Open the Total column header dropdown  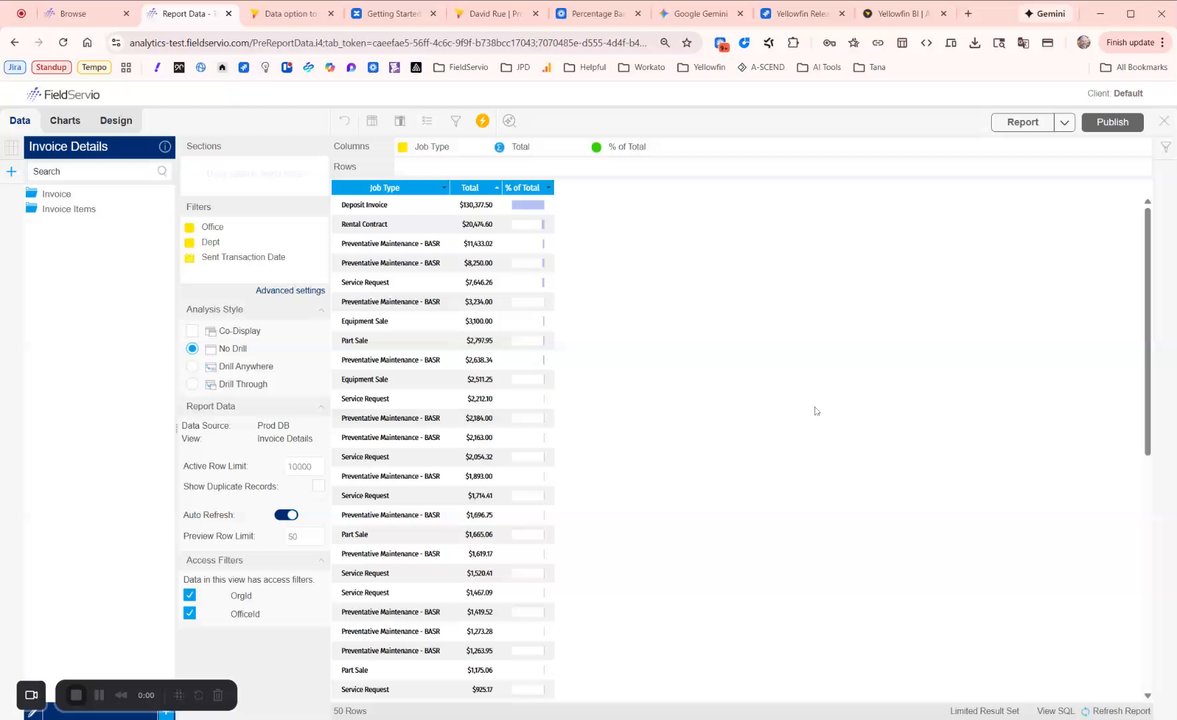pos(497,188)
